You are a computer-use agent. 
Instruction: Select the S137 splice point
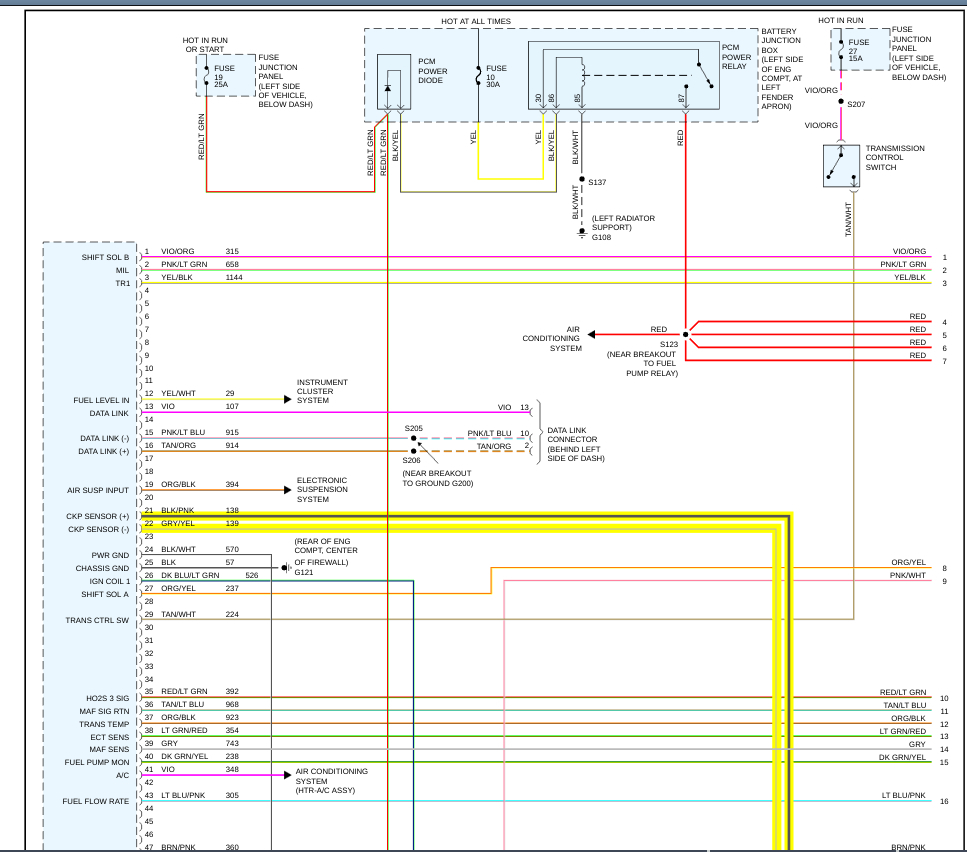(x=581, y=181)
